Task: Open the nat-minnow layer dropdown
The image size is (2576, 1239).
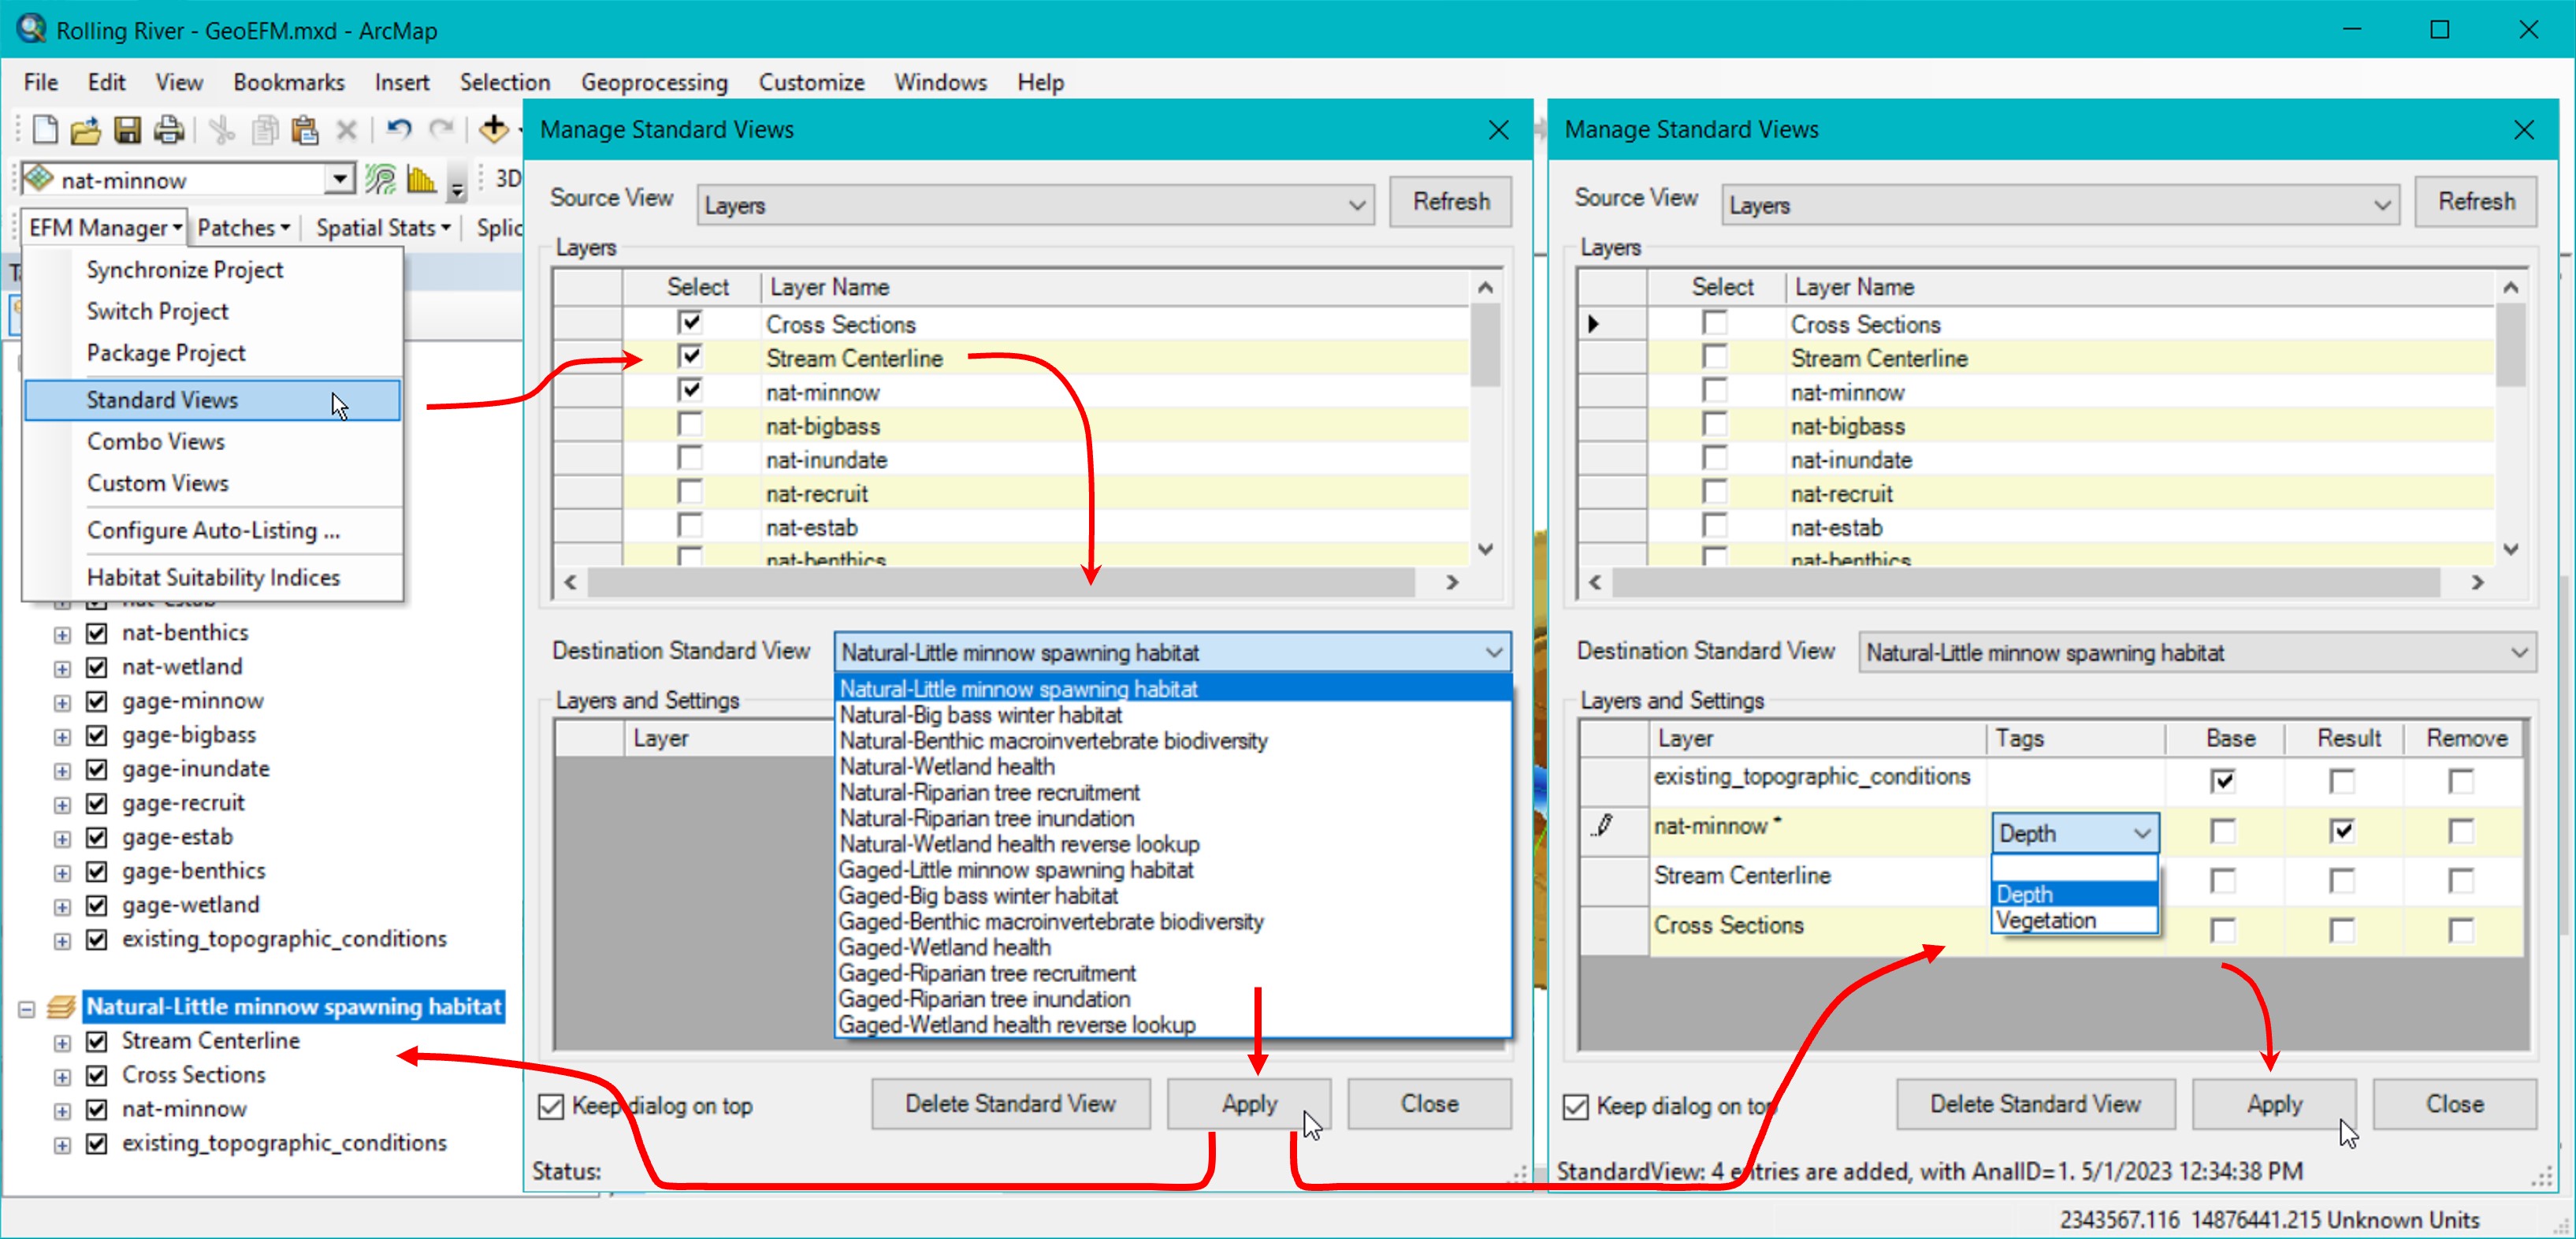Action: 340,180
